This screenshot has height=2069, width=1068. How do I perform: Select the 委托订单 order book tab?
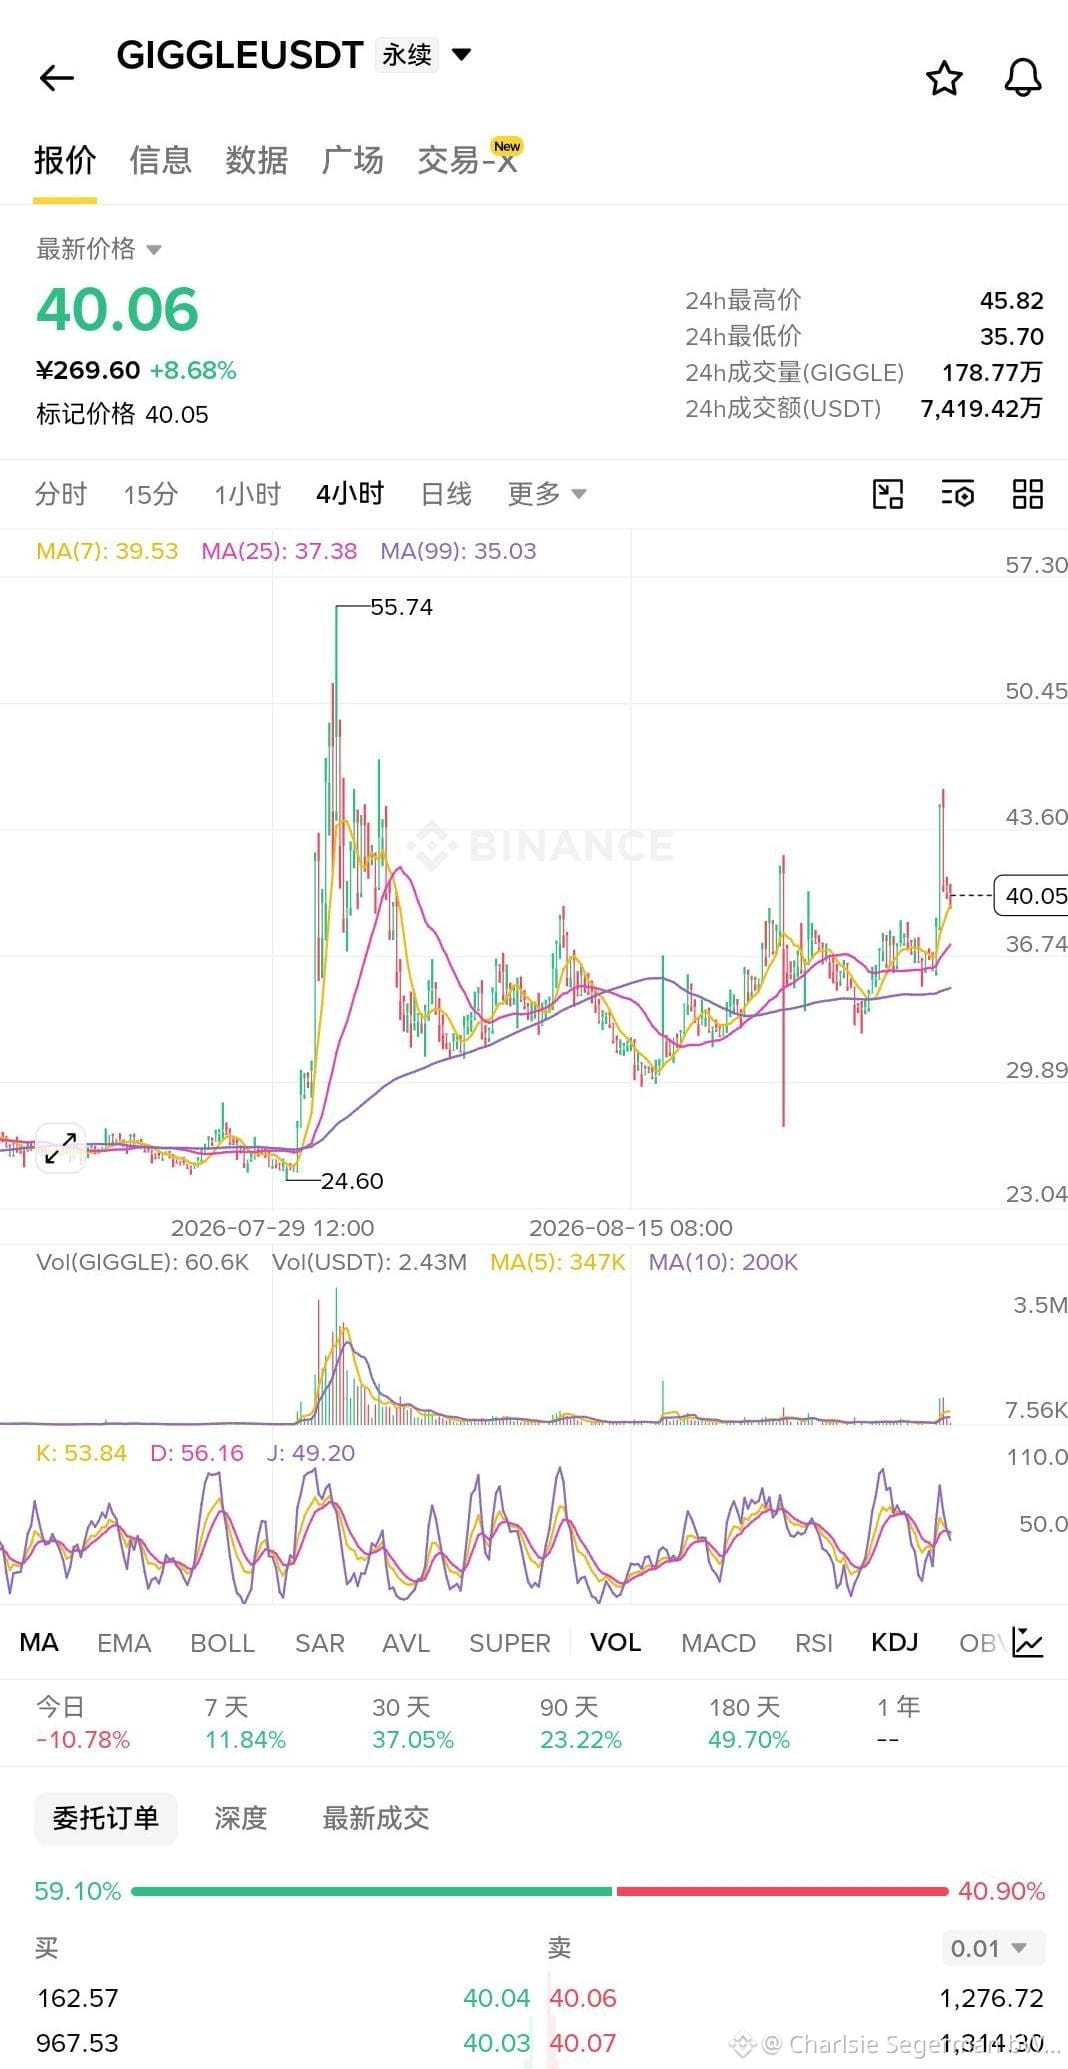106,1818
